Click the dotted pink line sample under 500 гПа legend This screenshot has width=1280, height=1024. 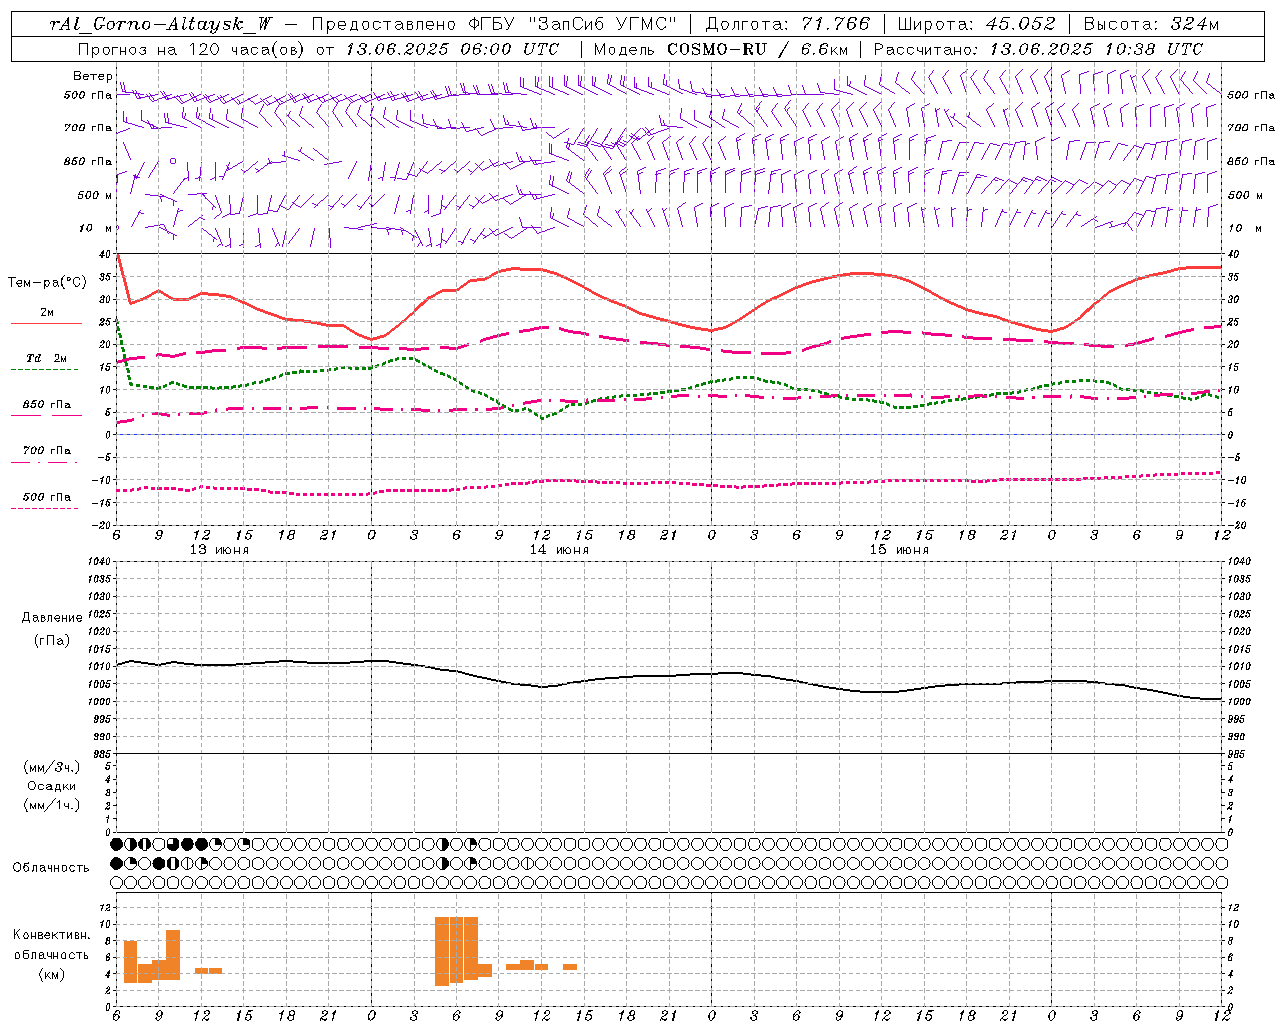pos(44,508)
